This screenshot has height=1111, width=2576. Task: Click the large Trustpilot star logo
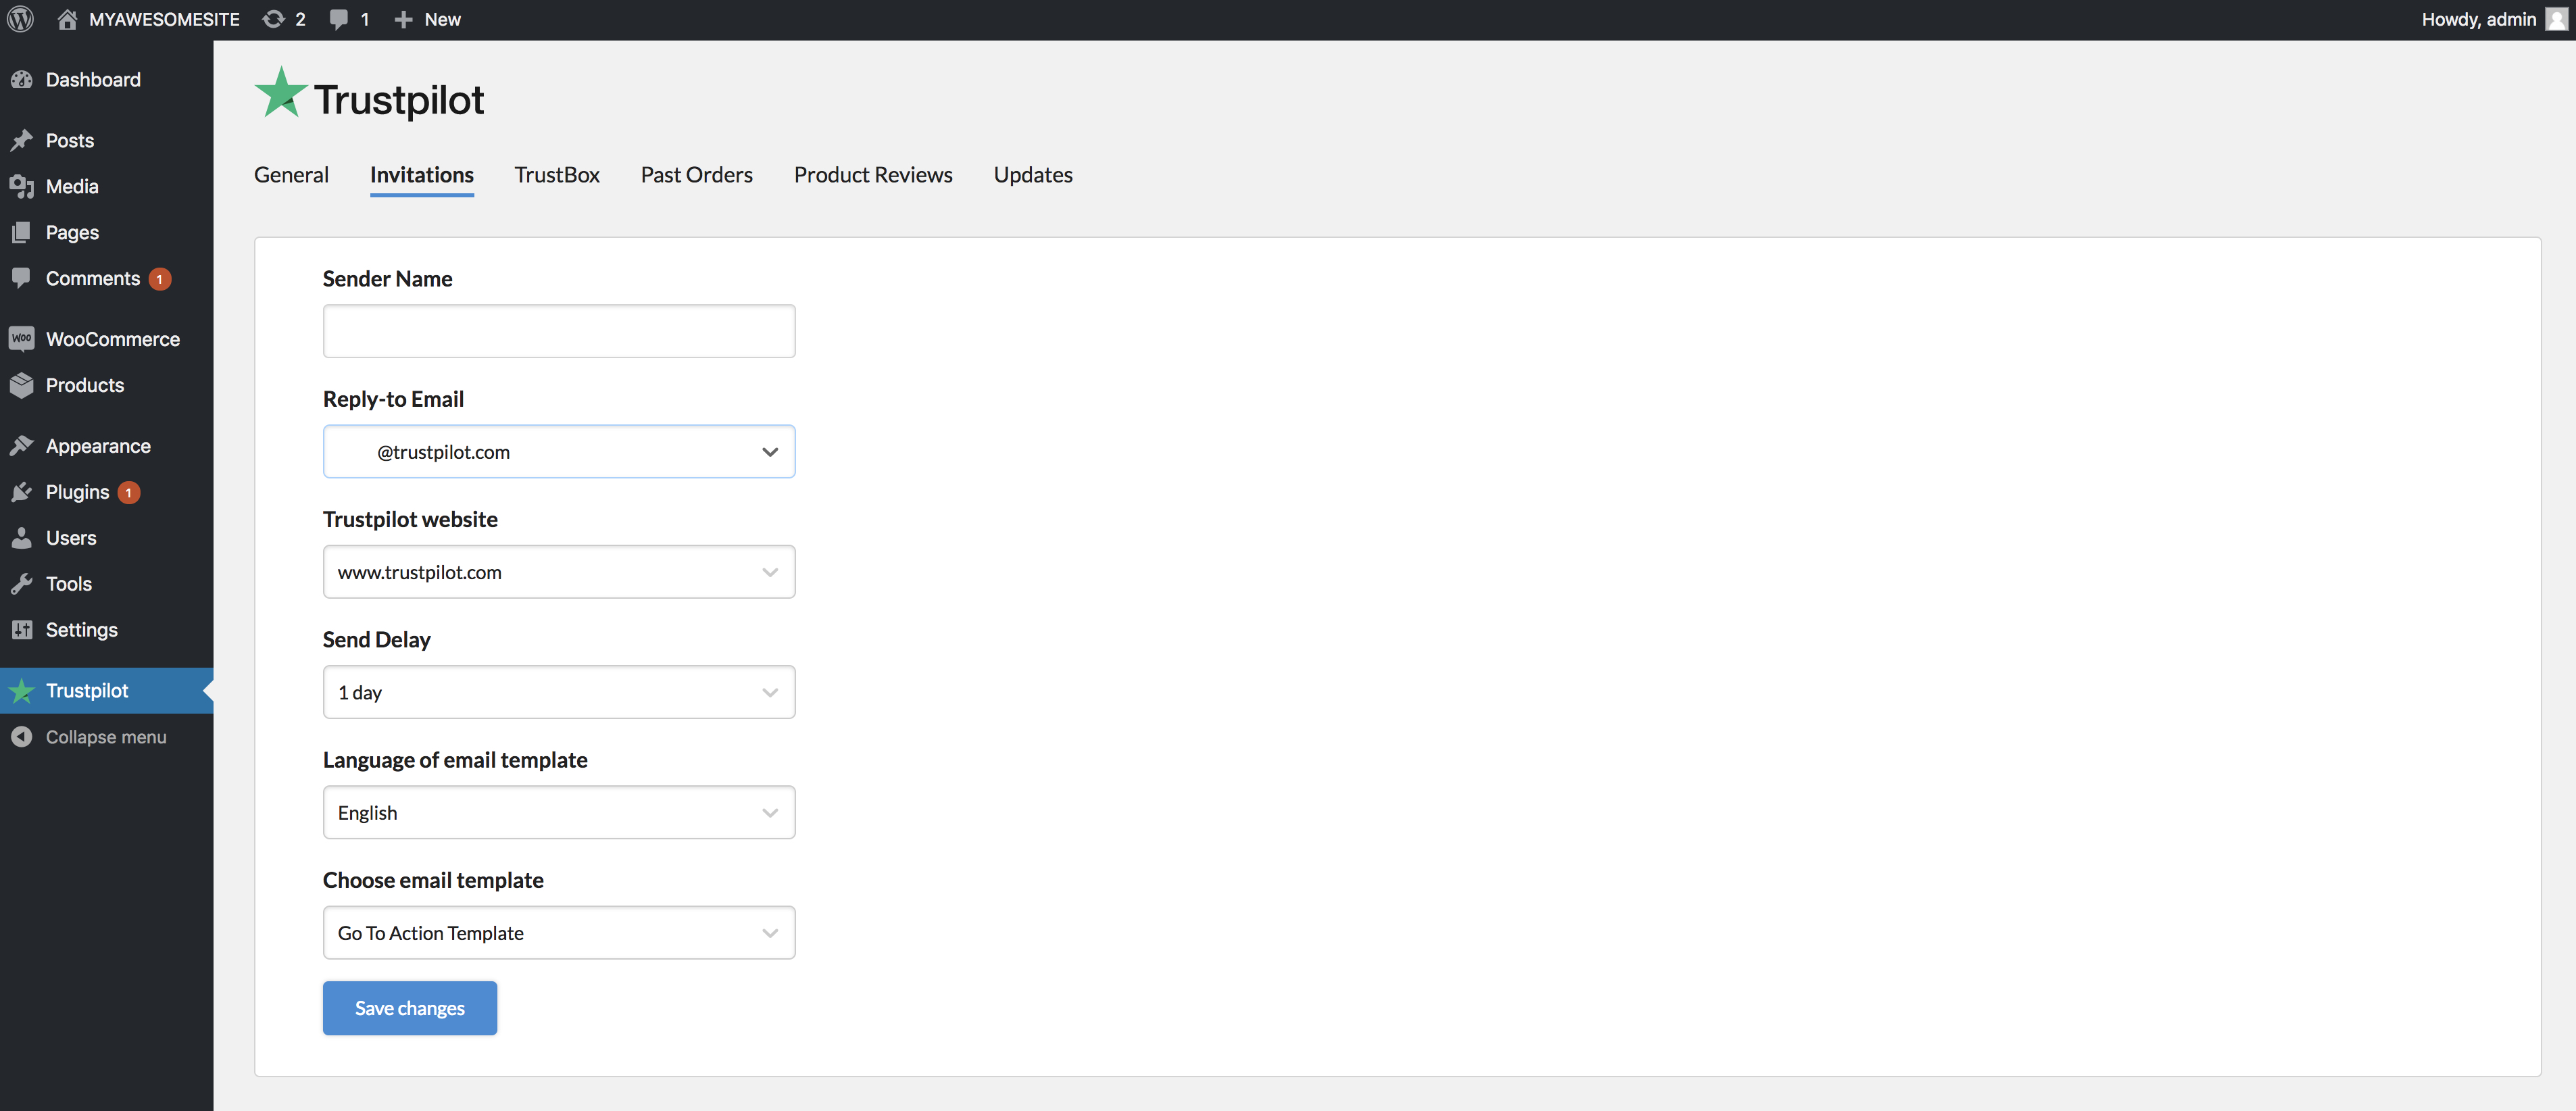(x=280, y=93)
